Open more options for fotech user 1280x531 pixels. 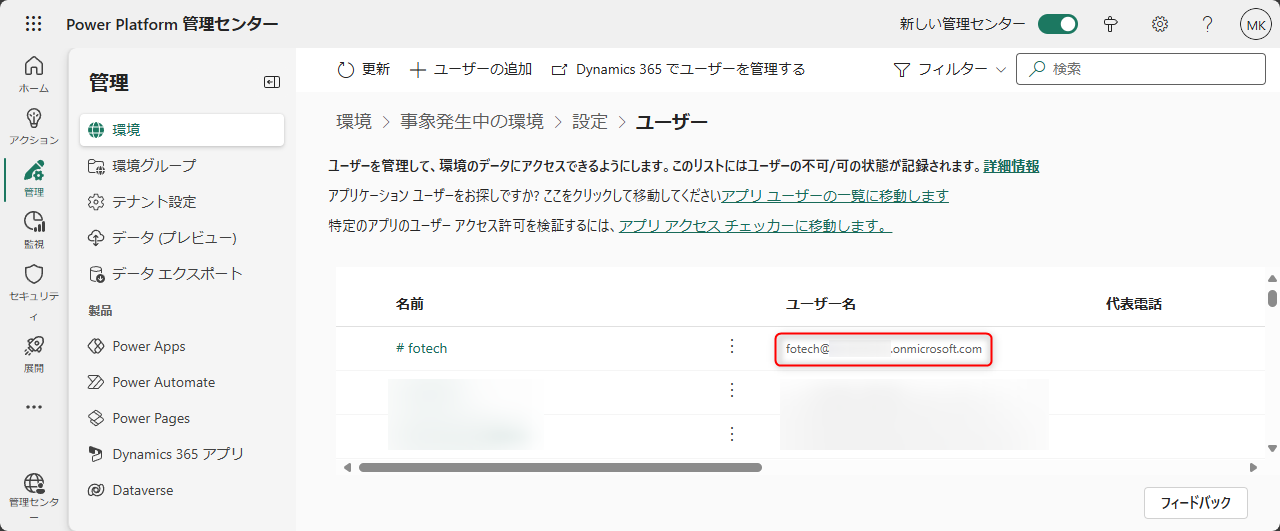click(731, 346)
